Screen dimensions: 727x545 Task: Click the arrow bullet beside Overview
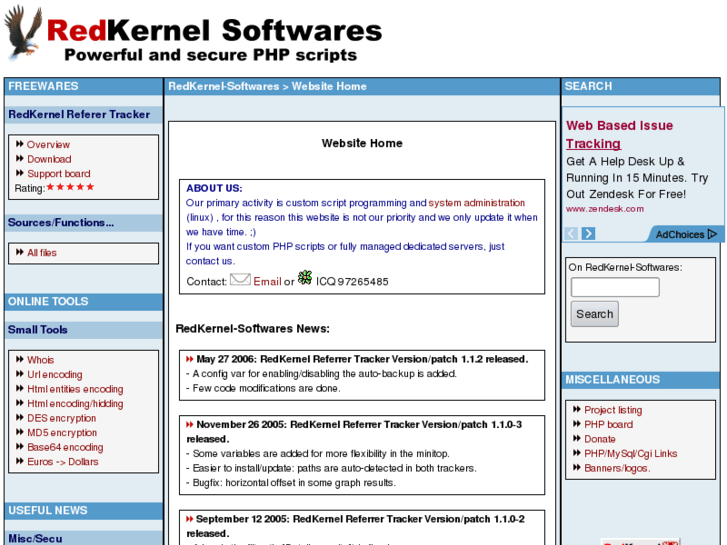[x=19, y=144]
